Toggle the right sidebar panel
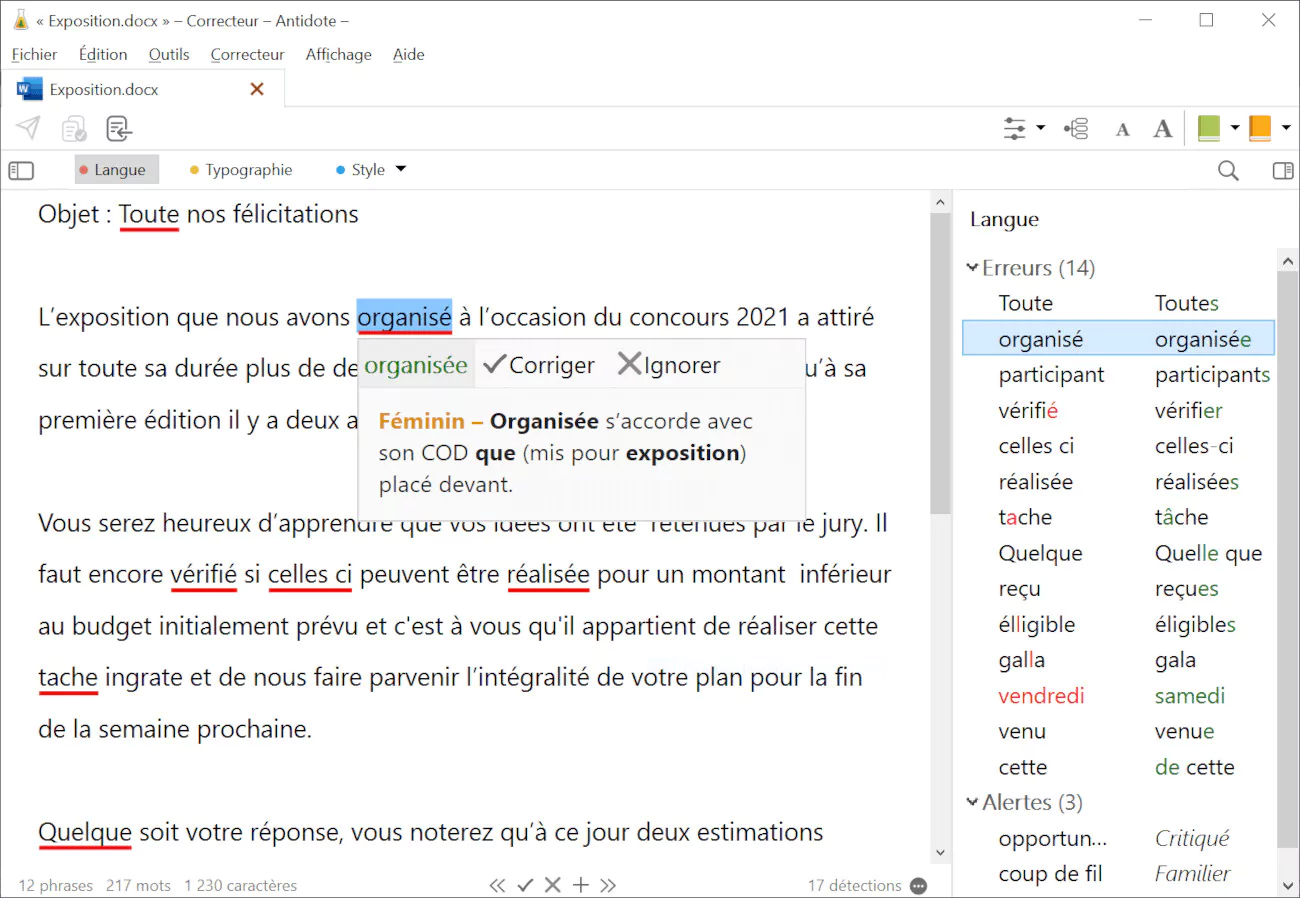This screenshot has width=1300, height=898. click(1282, 170)
